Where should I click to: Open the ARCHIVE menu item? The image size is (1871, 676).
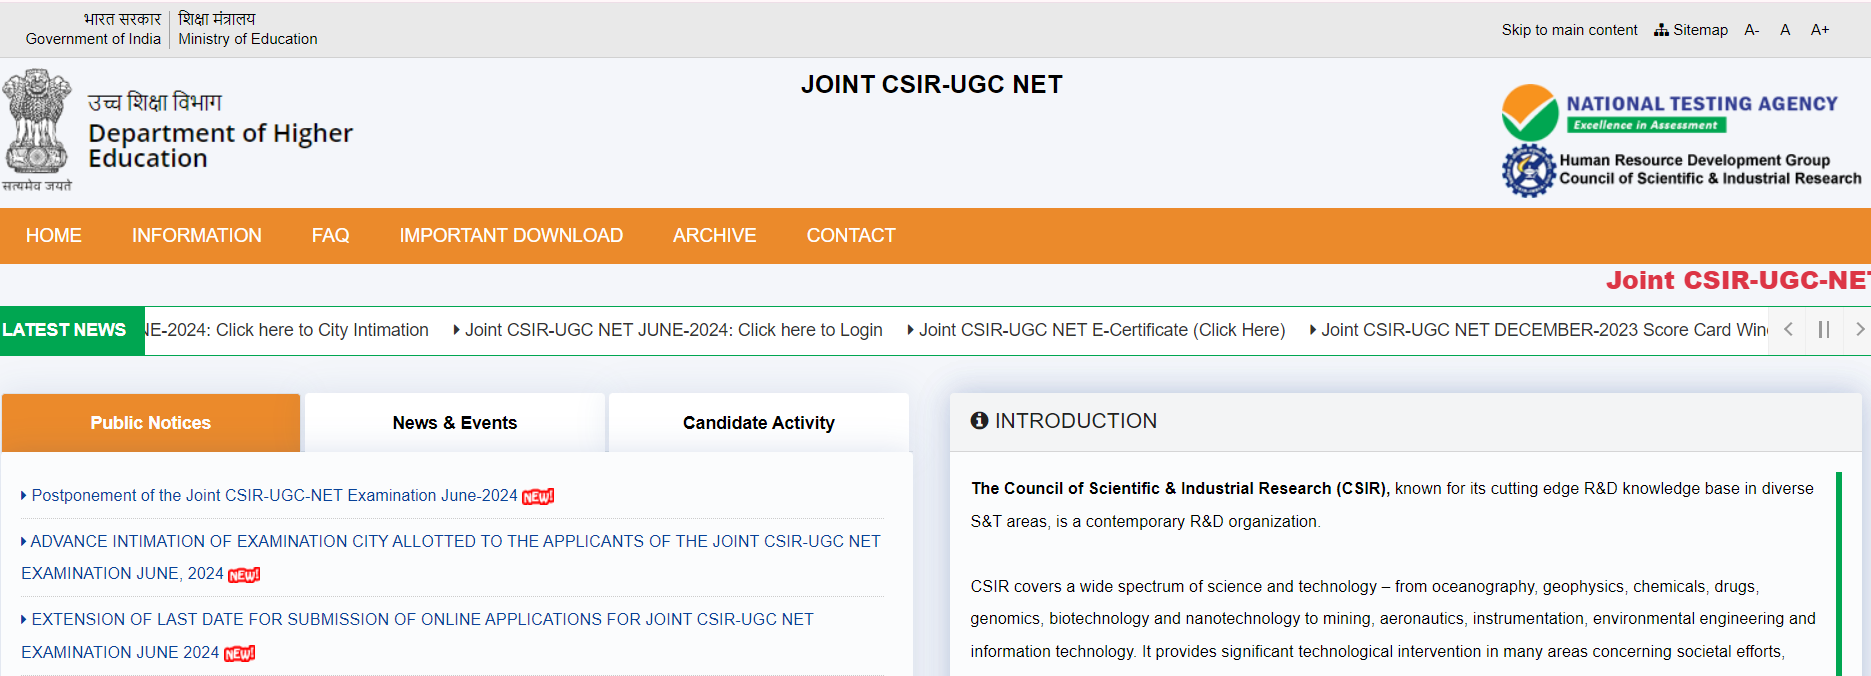(715, 236)
